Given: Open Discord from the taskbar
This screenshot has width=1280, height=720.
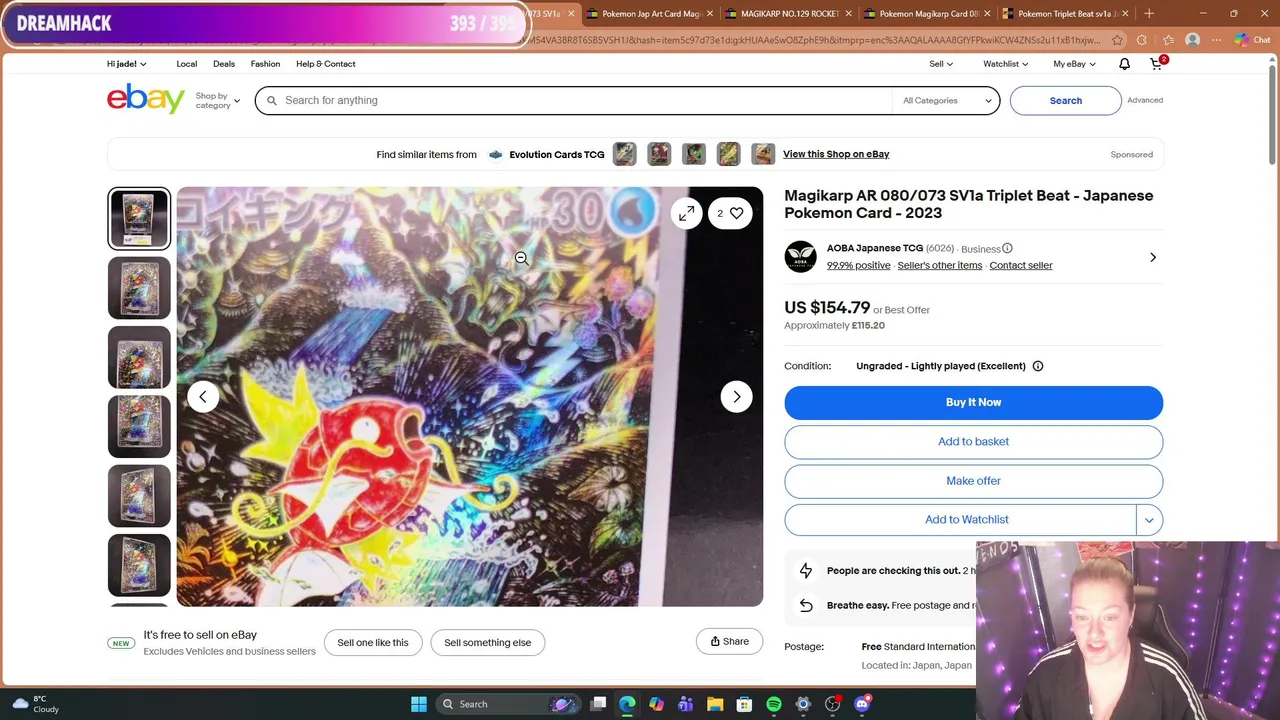Looking at the screenshot, I should click(862, 704).
